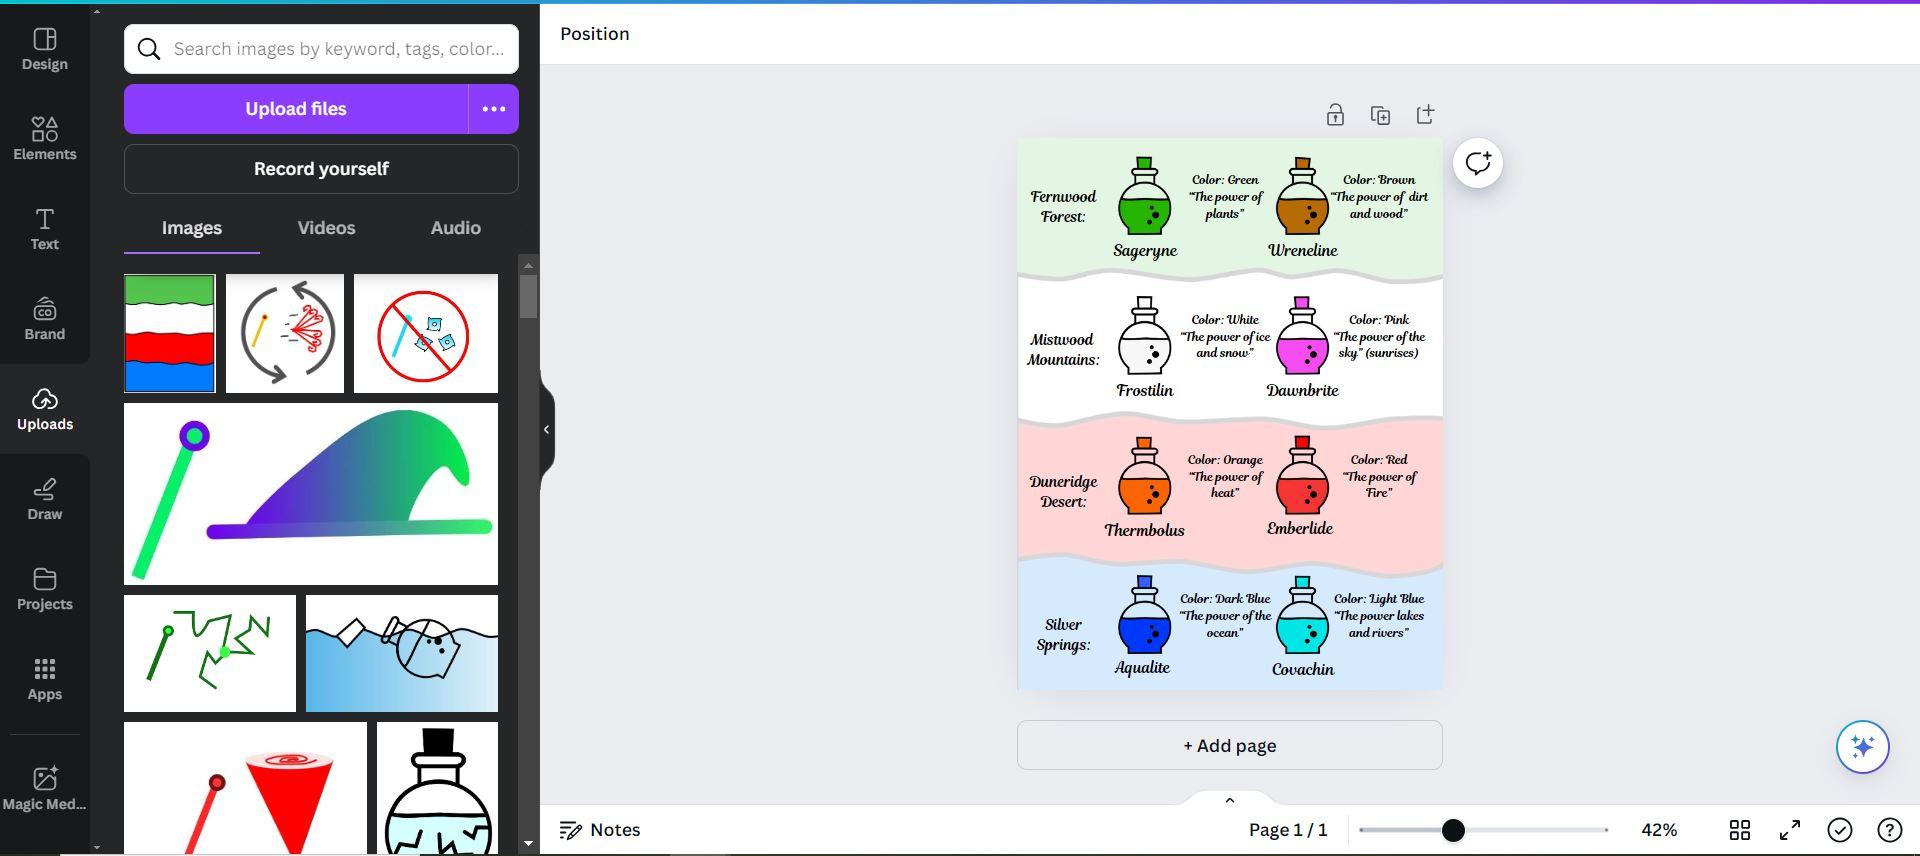Click the Upload files button
Image resolution: width=1920 pixels, height=856 pixels.
pos(296,109)
